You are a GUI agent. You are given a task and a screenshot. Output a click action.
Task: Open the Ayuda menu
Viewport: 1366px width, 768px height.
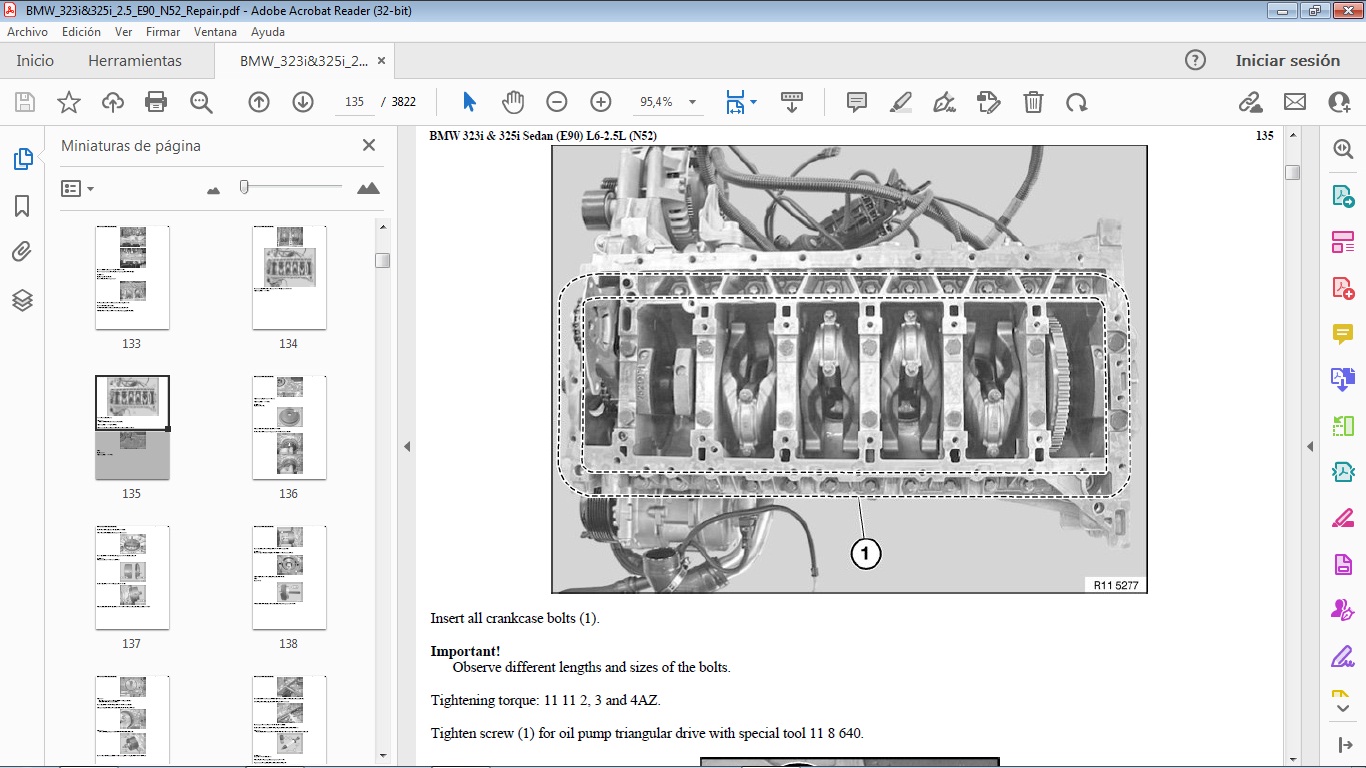pyautogui.click(x=268, y=32)
